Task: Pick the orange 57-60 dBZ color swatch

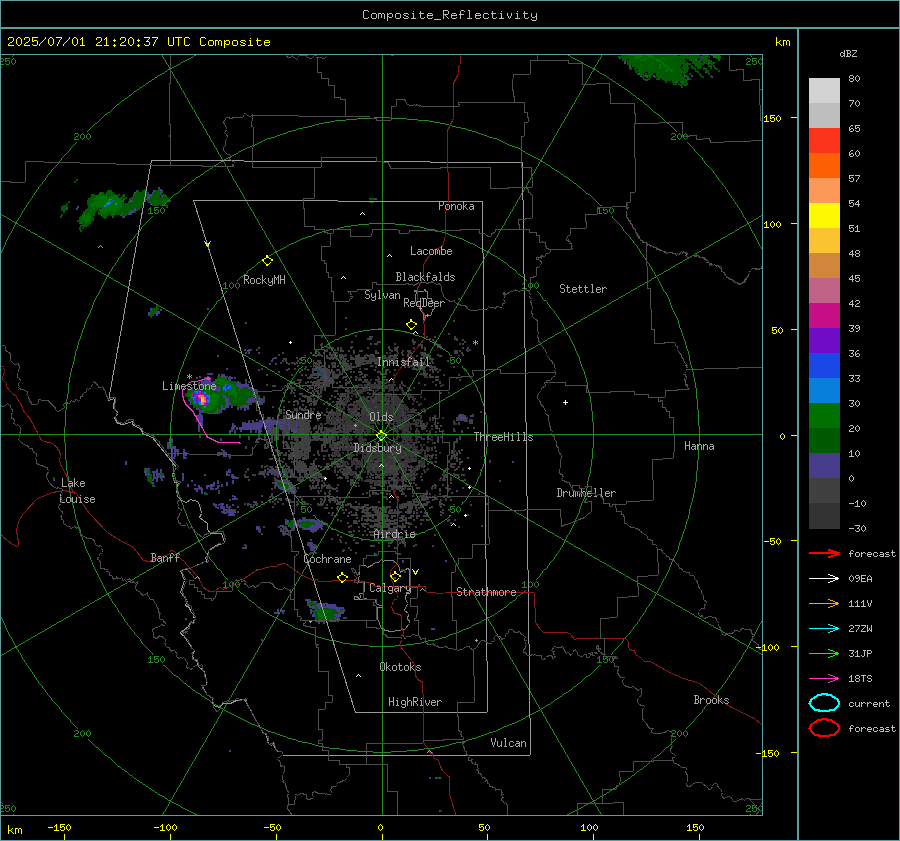Action: tap(824, 165)
